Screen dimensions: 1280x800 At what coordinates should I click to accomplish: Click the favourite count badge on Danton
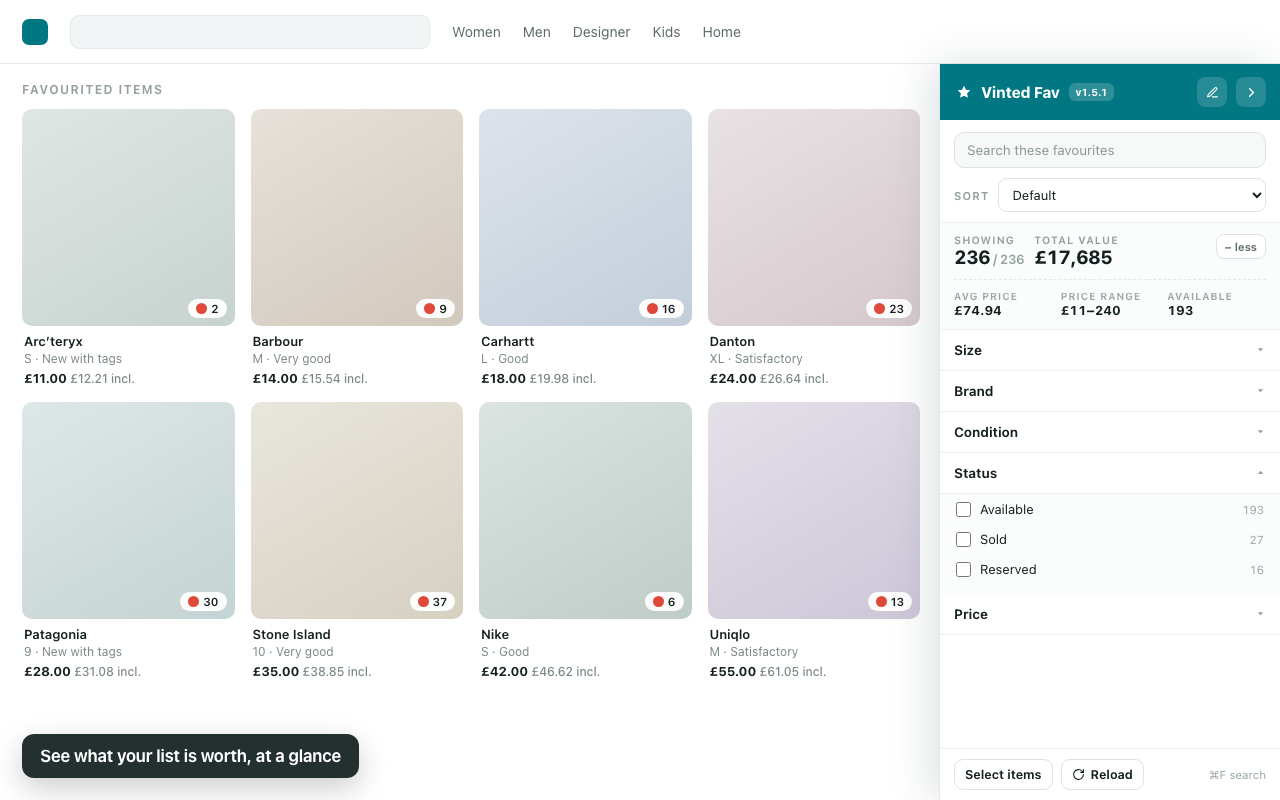889,309
